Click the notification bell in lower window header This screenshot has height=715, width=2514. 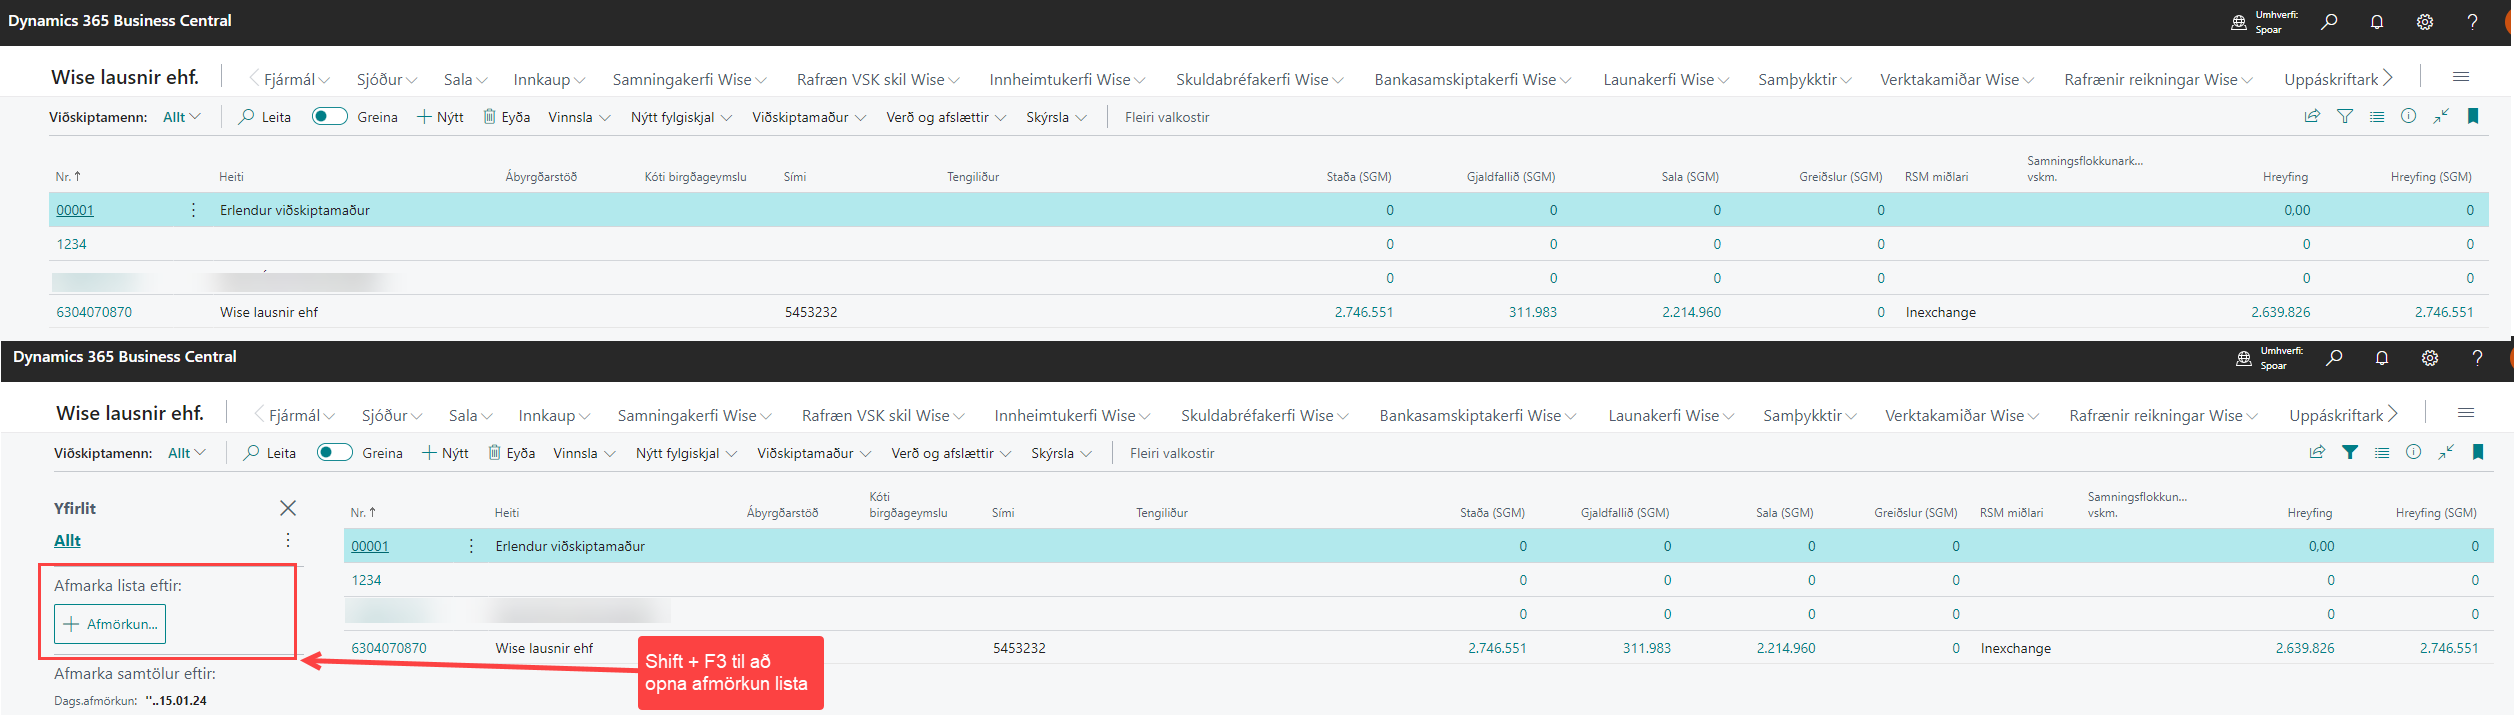point(2381,358)
